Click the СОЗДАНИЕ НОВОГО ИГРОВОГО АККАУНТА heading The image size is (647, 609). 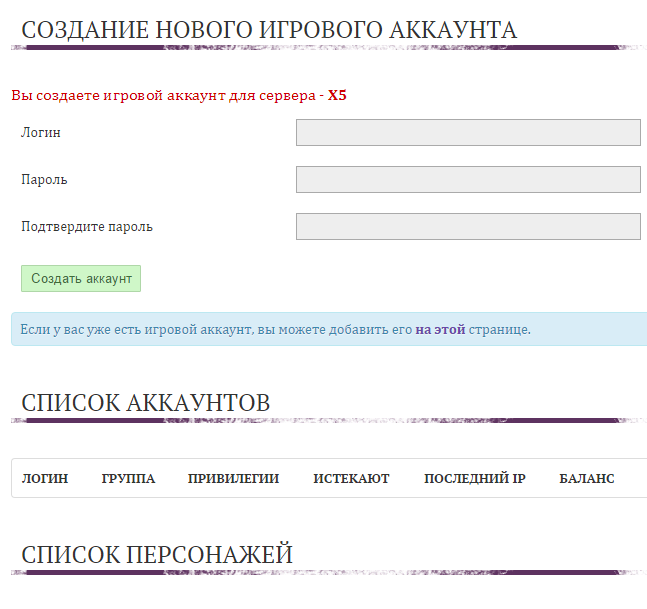pos(269,30)
